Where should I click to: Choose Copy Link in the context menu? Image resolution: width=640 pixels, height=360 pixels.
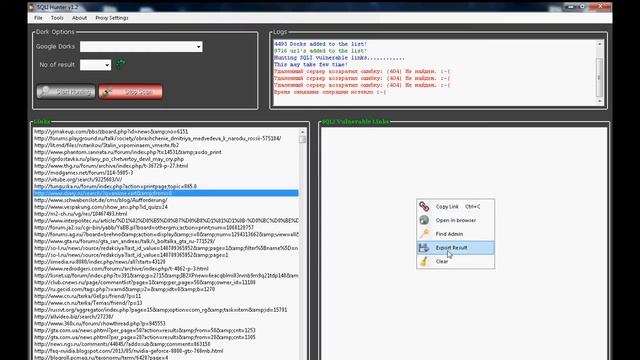[x=456, y=207]
